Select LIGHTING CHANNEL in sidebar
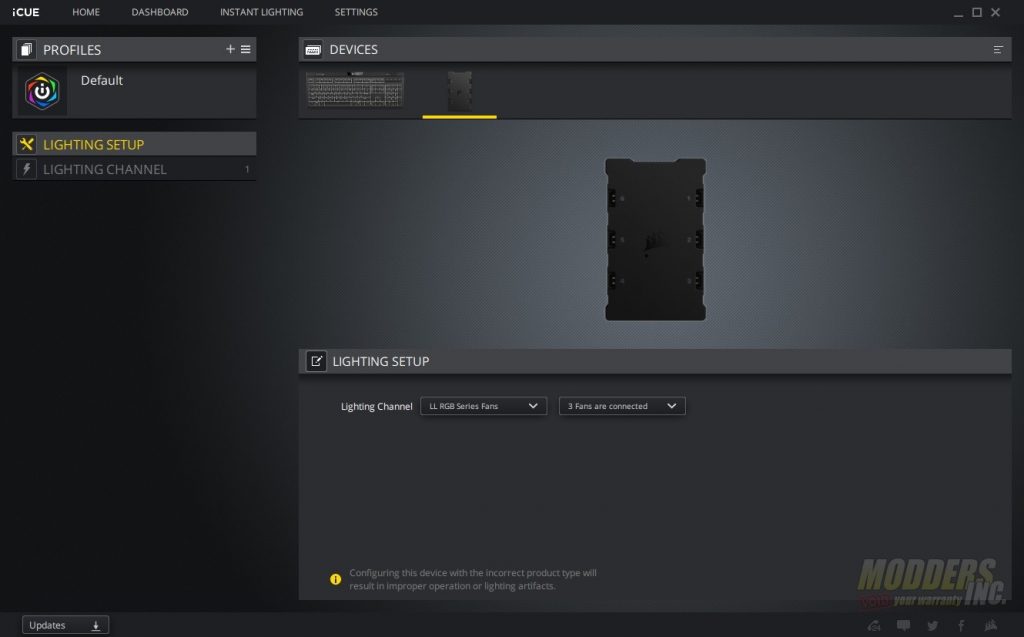 (x=135, y=169)
